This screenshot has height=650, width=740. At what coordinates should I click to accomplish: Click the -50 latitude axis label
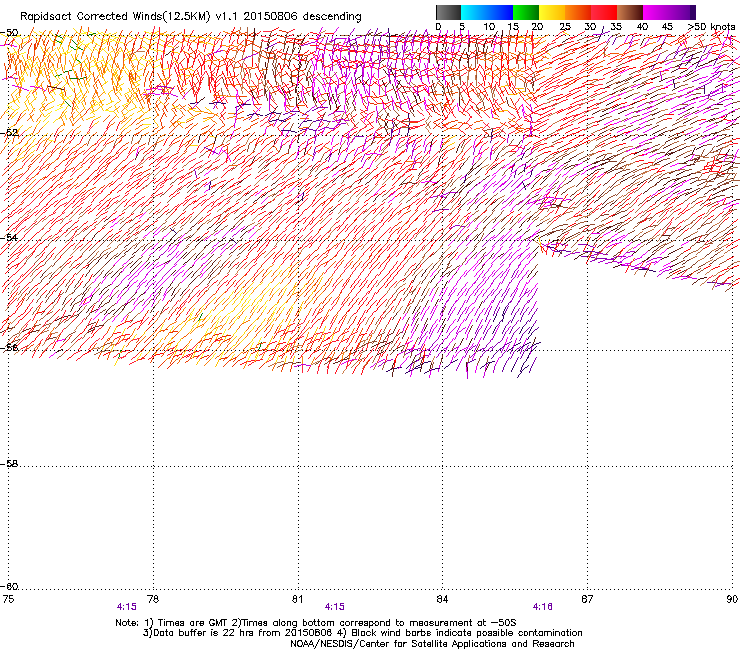(x=9, y=33)
